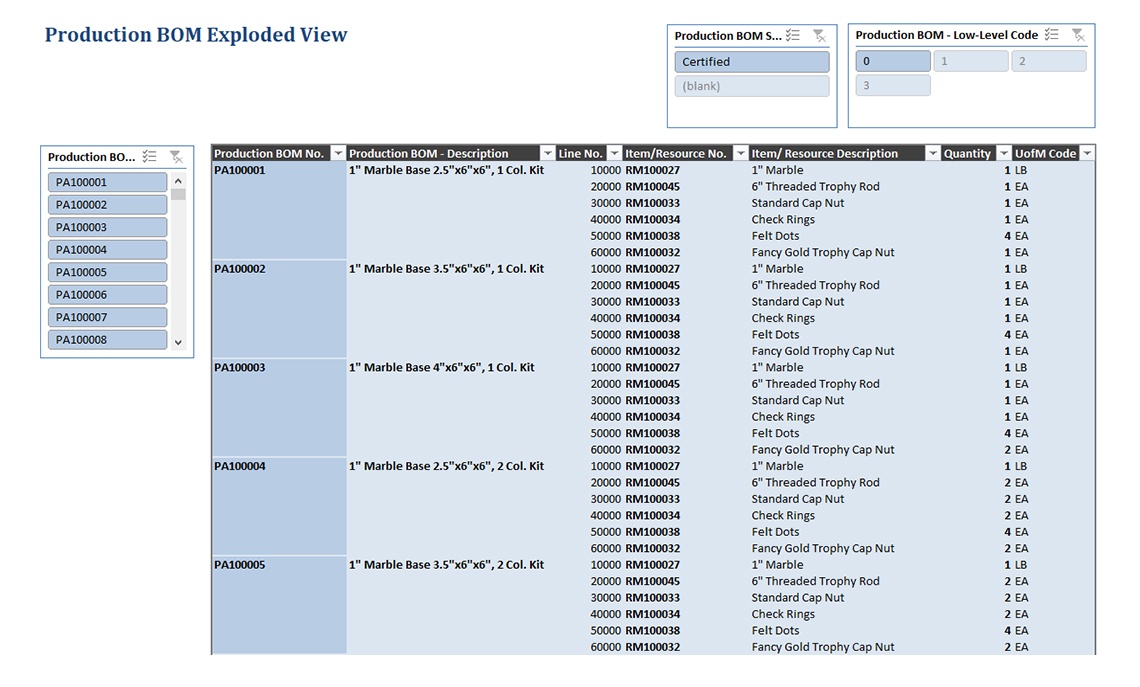The image size is (1140, 687).
Task: Select description 1" Marble Base 4"x6"x6", 1 Col. Kit
Action: pos(441,368)
